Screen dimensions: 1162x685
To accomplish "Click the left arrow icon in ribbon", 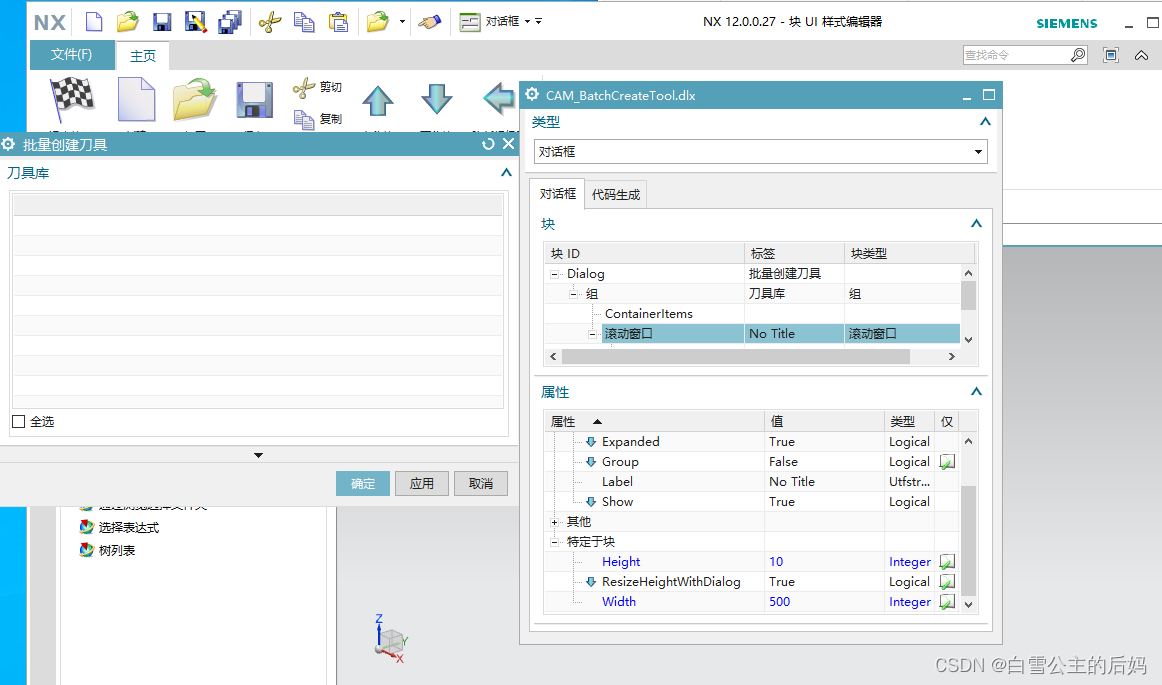I will click(499, 98).
